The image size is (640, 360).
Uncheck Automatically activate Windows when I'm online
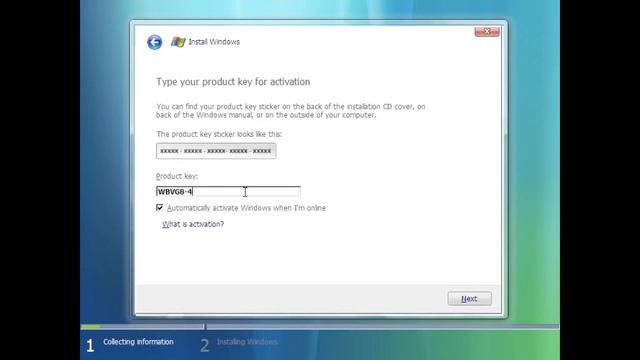pos(160,208)
